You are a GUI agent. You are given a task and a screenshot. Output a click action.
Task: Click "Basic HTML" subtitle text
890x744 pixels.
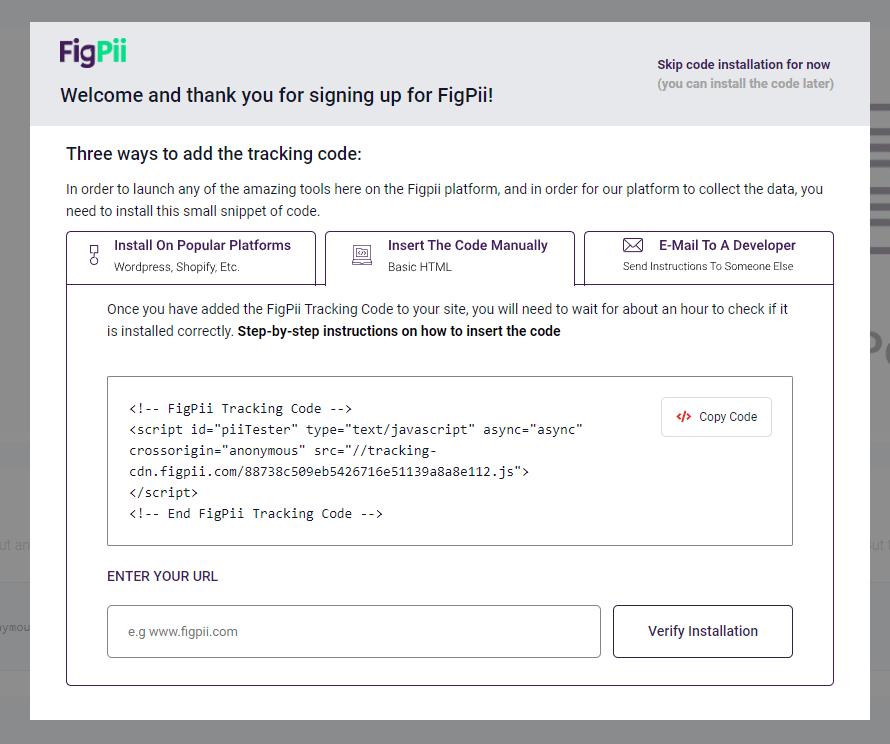coord(420,267)
